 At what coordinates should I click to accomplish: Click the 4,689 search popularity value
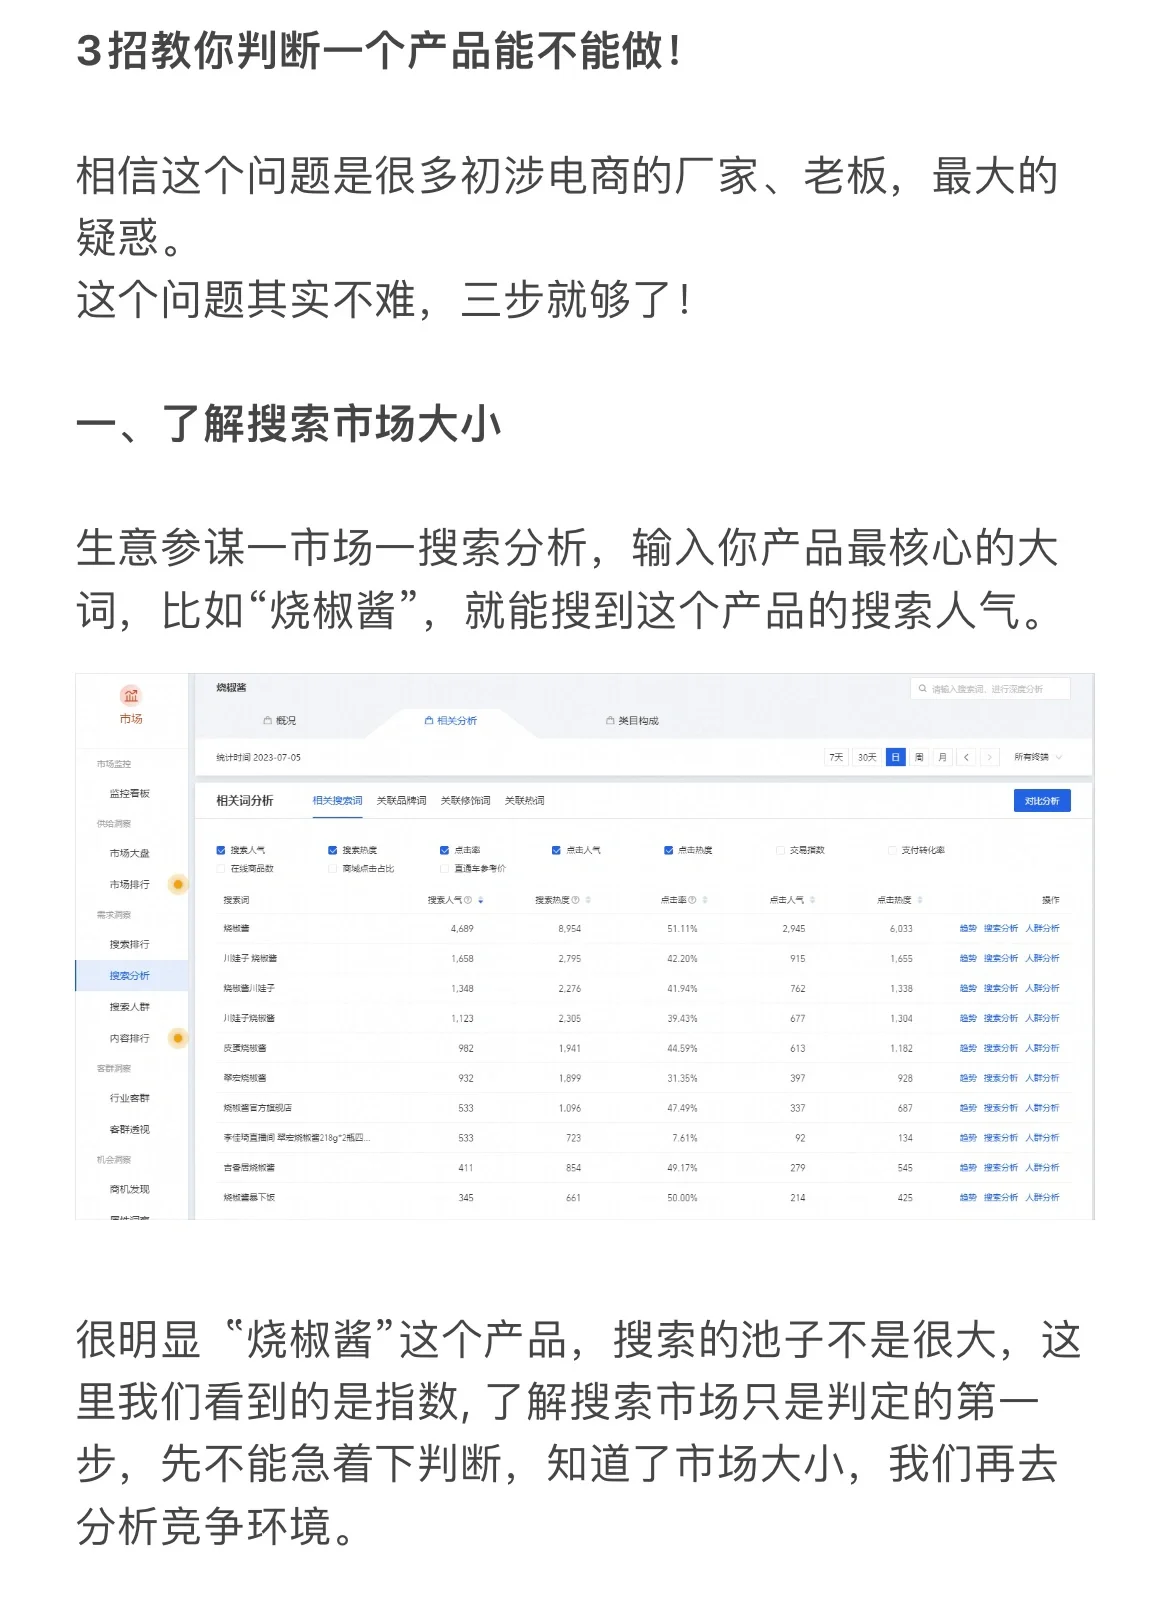click(x=462, y=928)
